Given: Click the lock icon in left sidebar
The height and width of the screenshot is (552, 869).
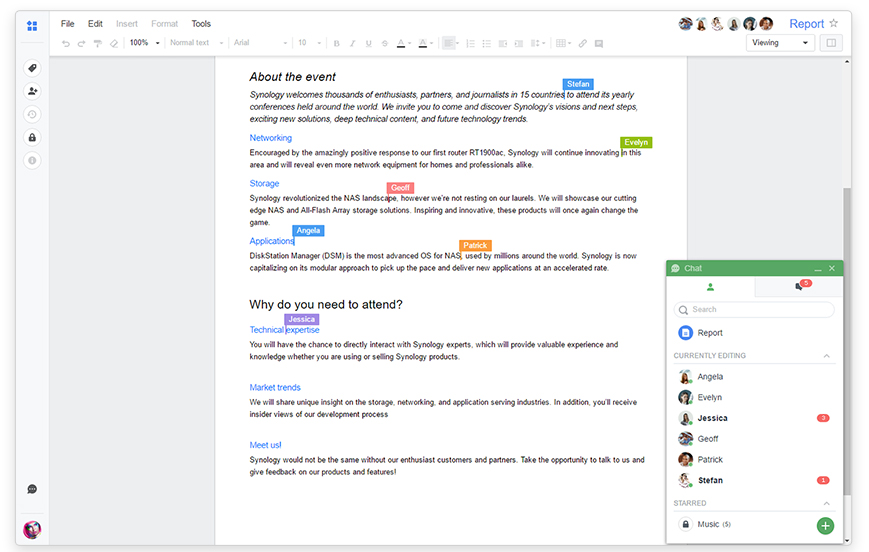Looking at the screenshot, I should (x=32, y=137).
